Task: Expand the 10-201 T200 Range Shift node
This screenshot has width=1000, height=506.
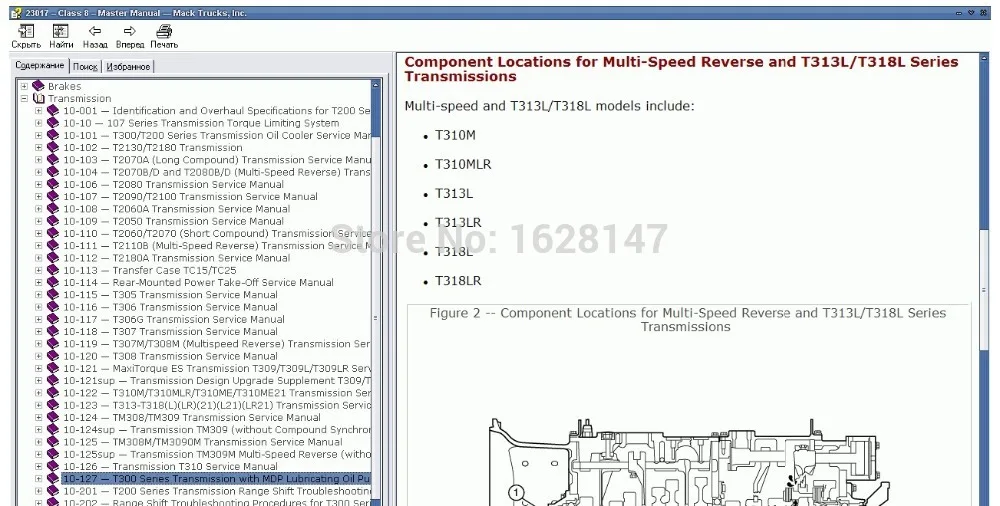Action: pos(38,491)
